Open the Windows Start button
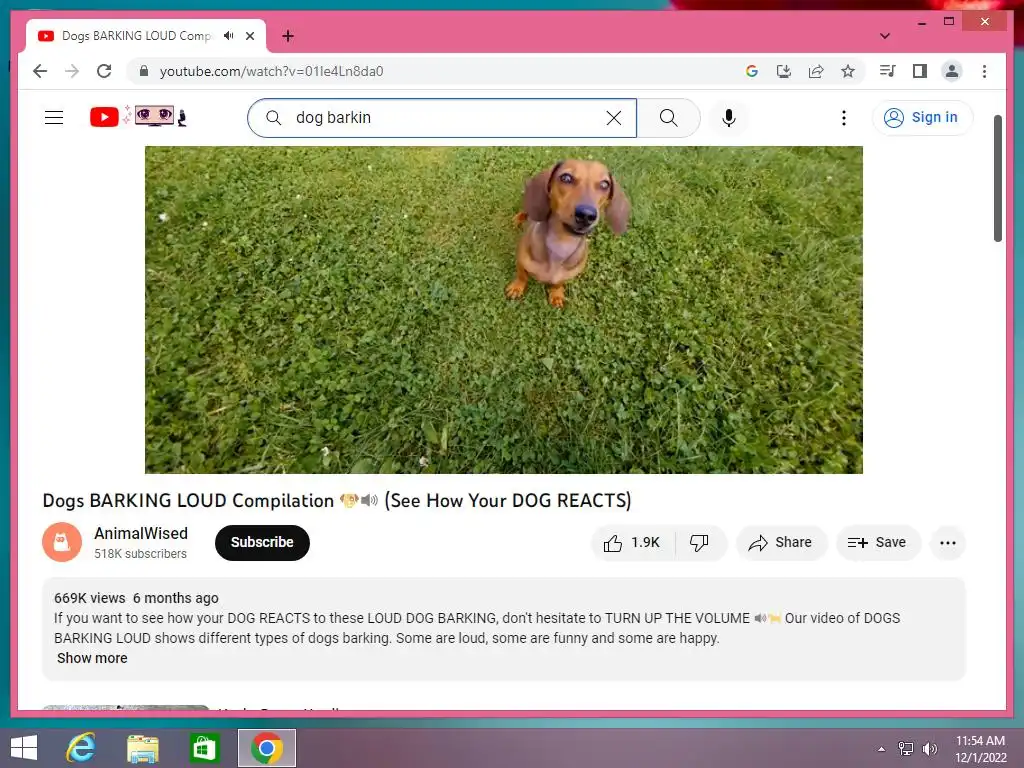 24,748
